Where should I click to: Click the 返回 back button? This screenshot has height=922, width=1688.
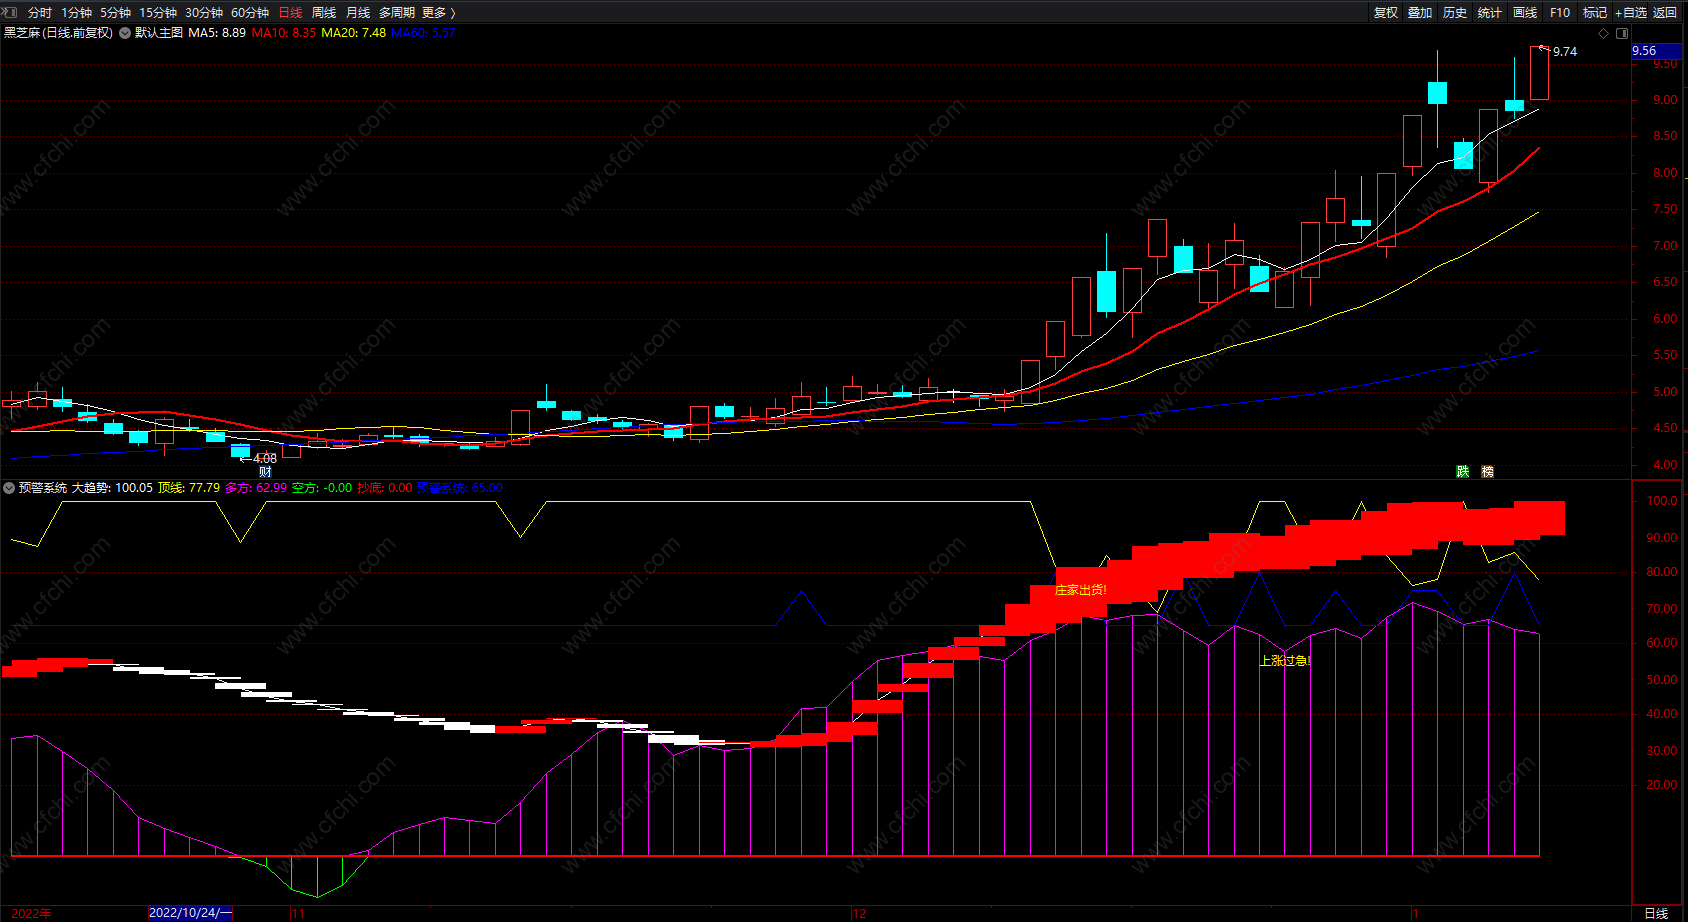pyautogui.click(x=1665, y=13)
